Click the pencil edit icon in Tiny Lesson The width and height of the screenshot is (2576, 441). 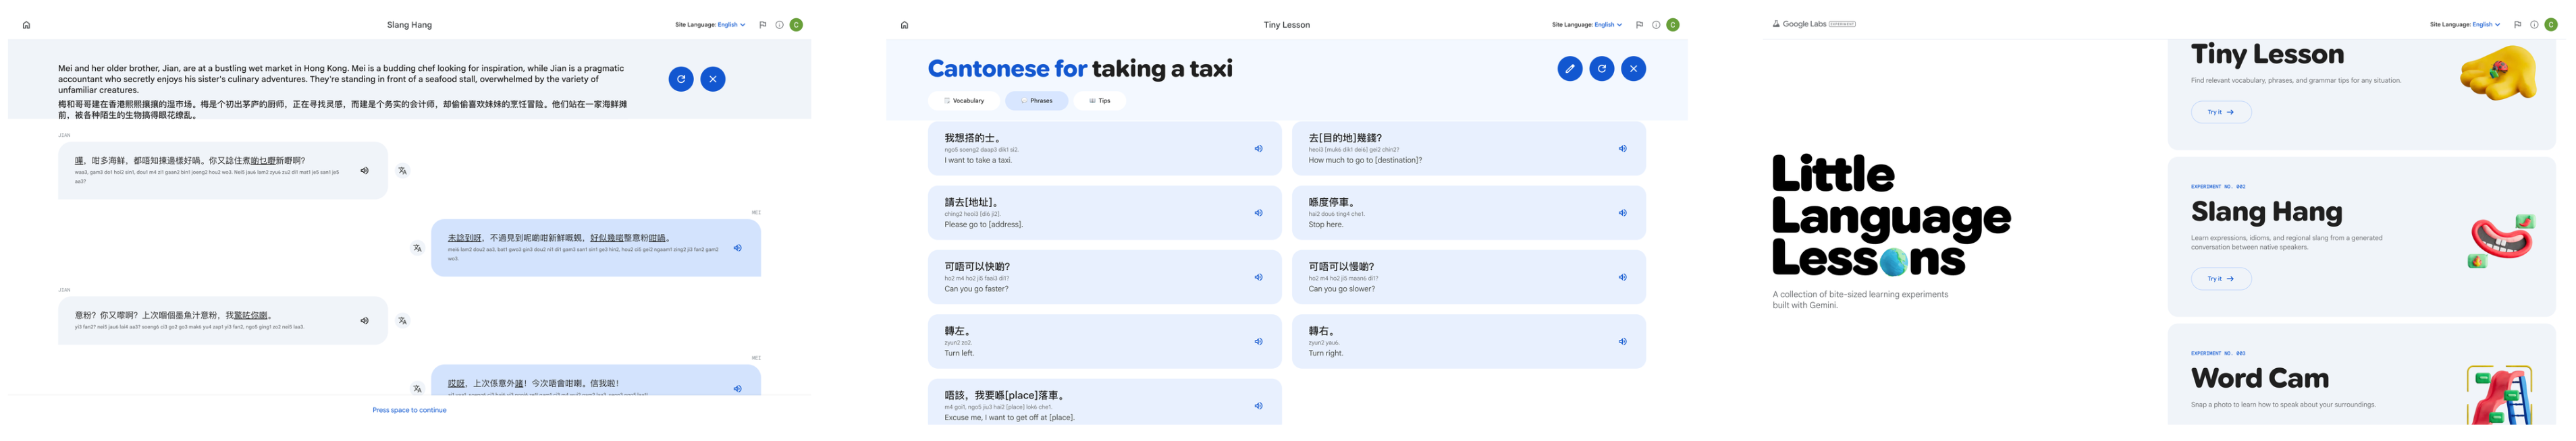click(x=1570, y=69)
